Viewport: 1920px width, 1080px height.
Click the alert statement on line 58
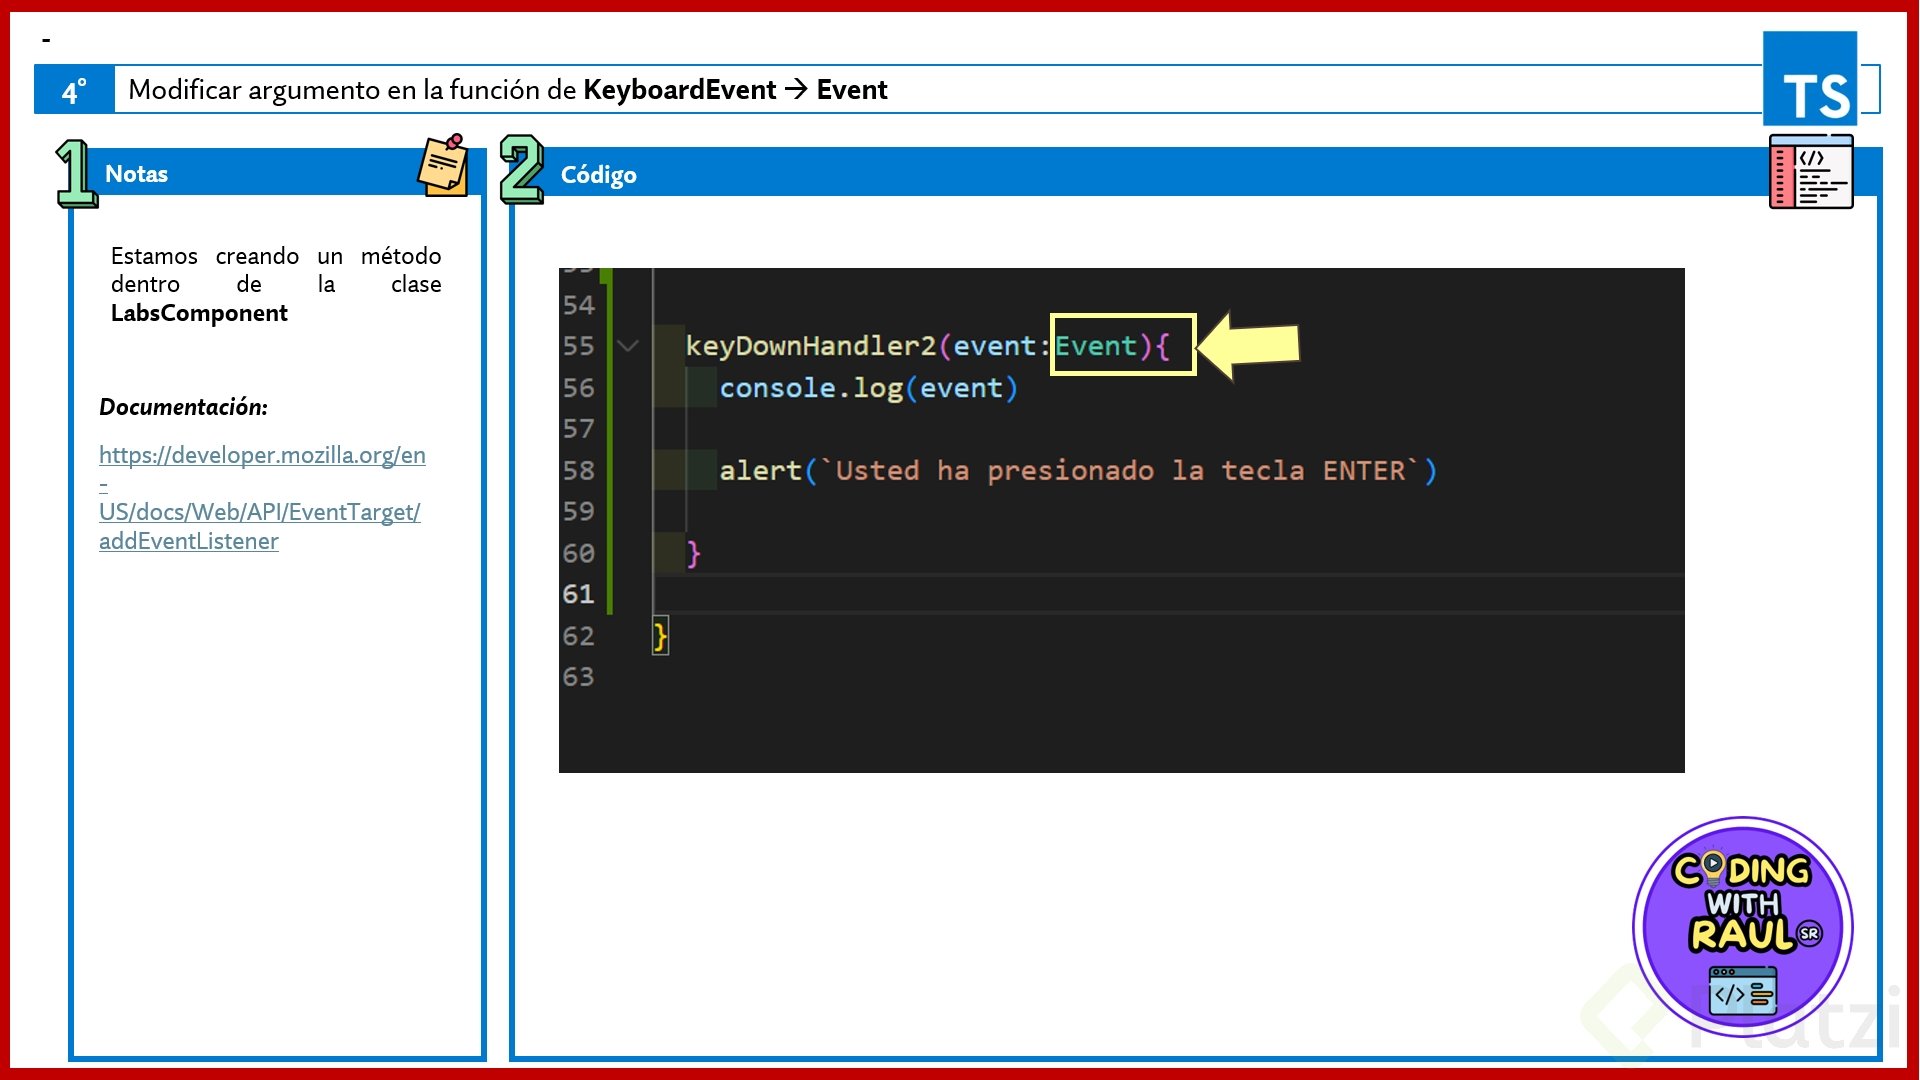click(x=1077, y=471)
